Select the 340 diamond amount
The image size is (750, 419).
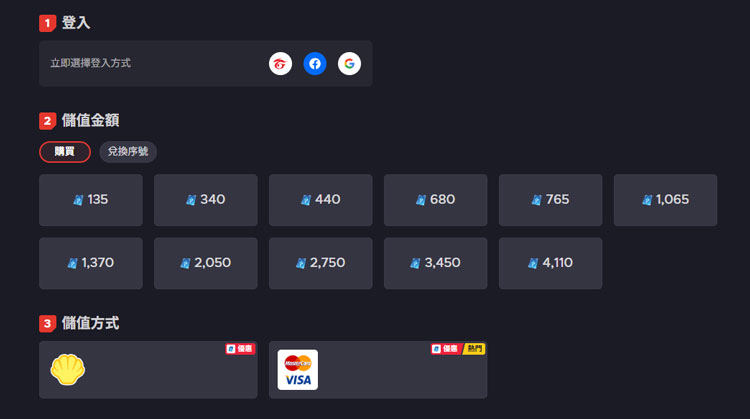[x=205, y=200]
